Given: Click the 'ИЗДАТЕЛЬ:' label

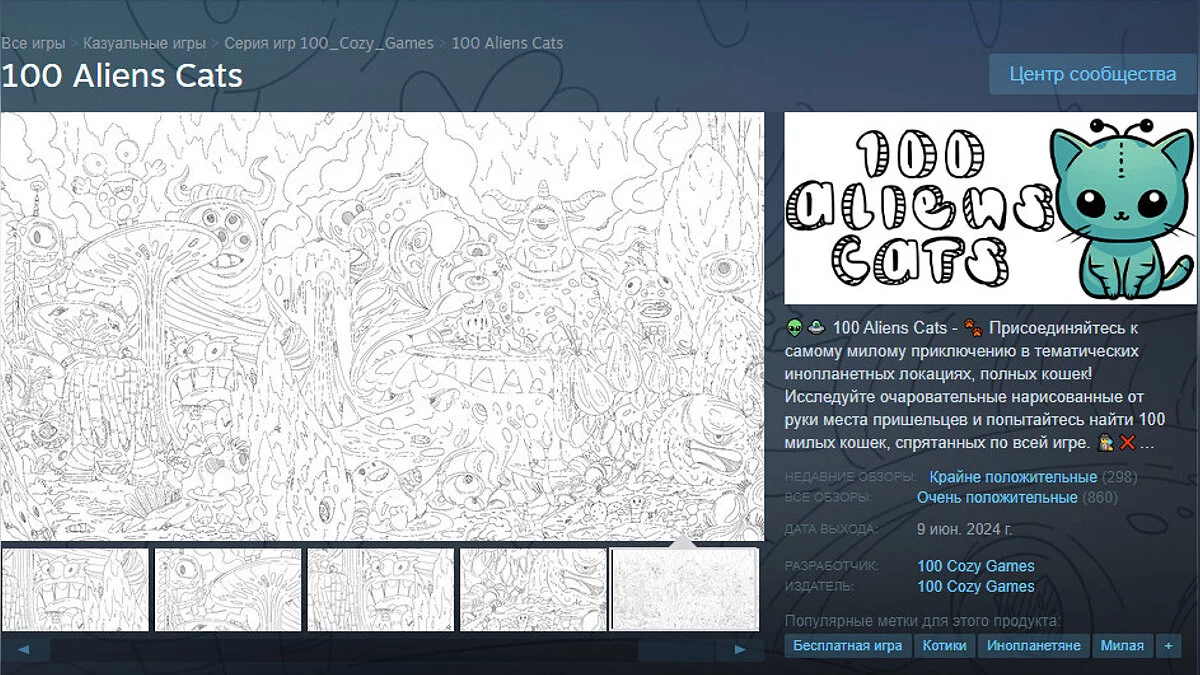Looking at the screenshot, I should pos(820,586).
